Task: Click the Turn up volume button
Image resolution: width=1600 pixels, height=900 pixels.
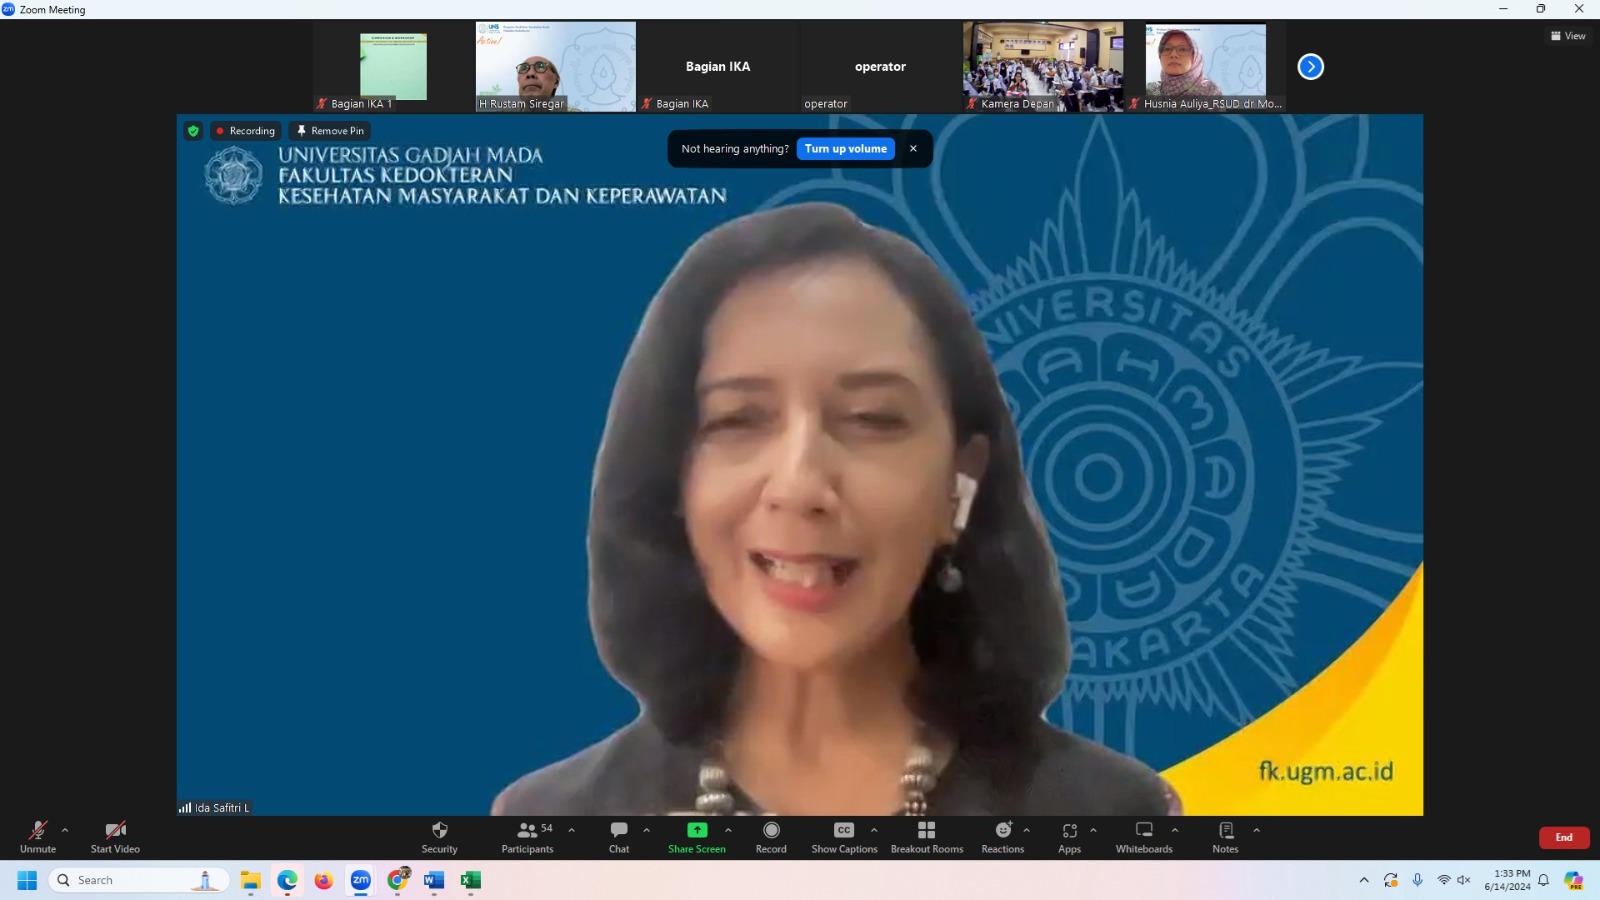Action: [x=846, y=149]
